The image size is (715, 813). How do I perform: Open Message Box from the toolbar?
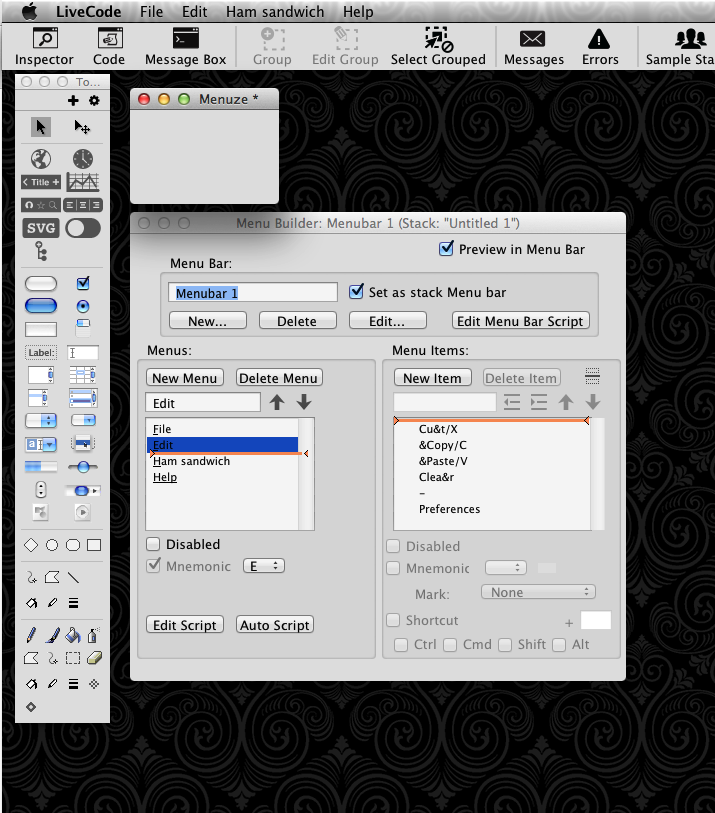(x=185, y=47)
